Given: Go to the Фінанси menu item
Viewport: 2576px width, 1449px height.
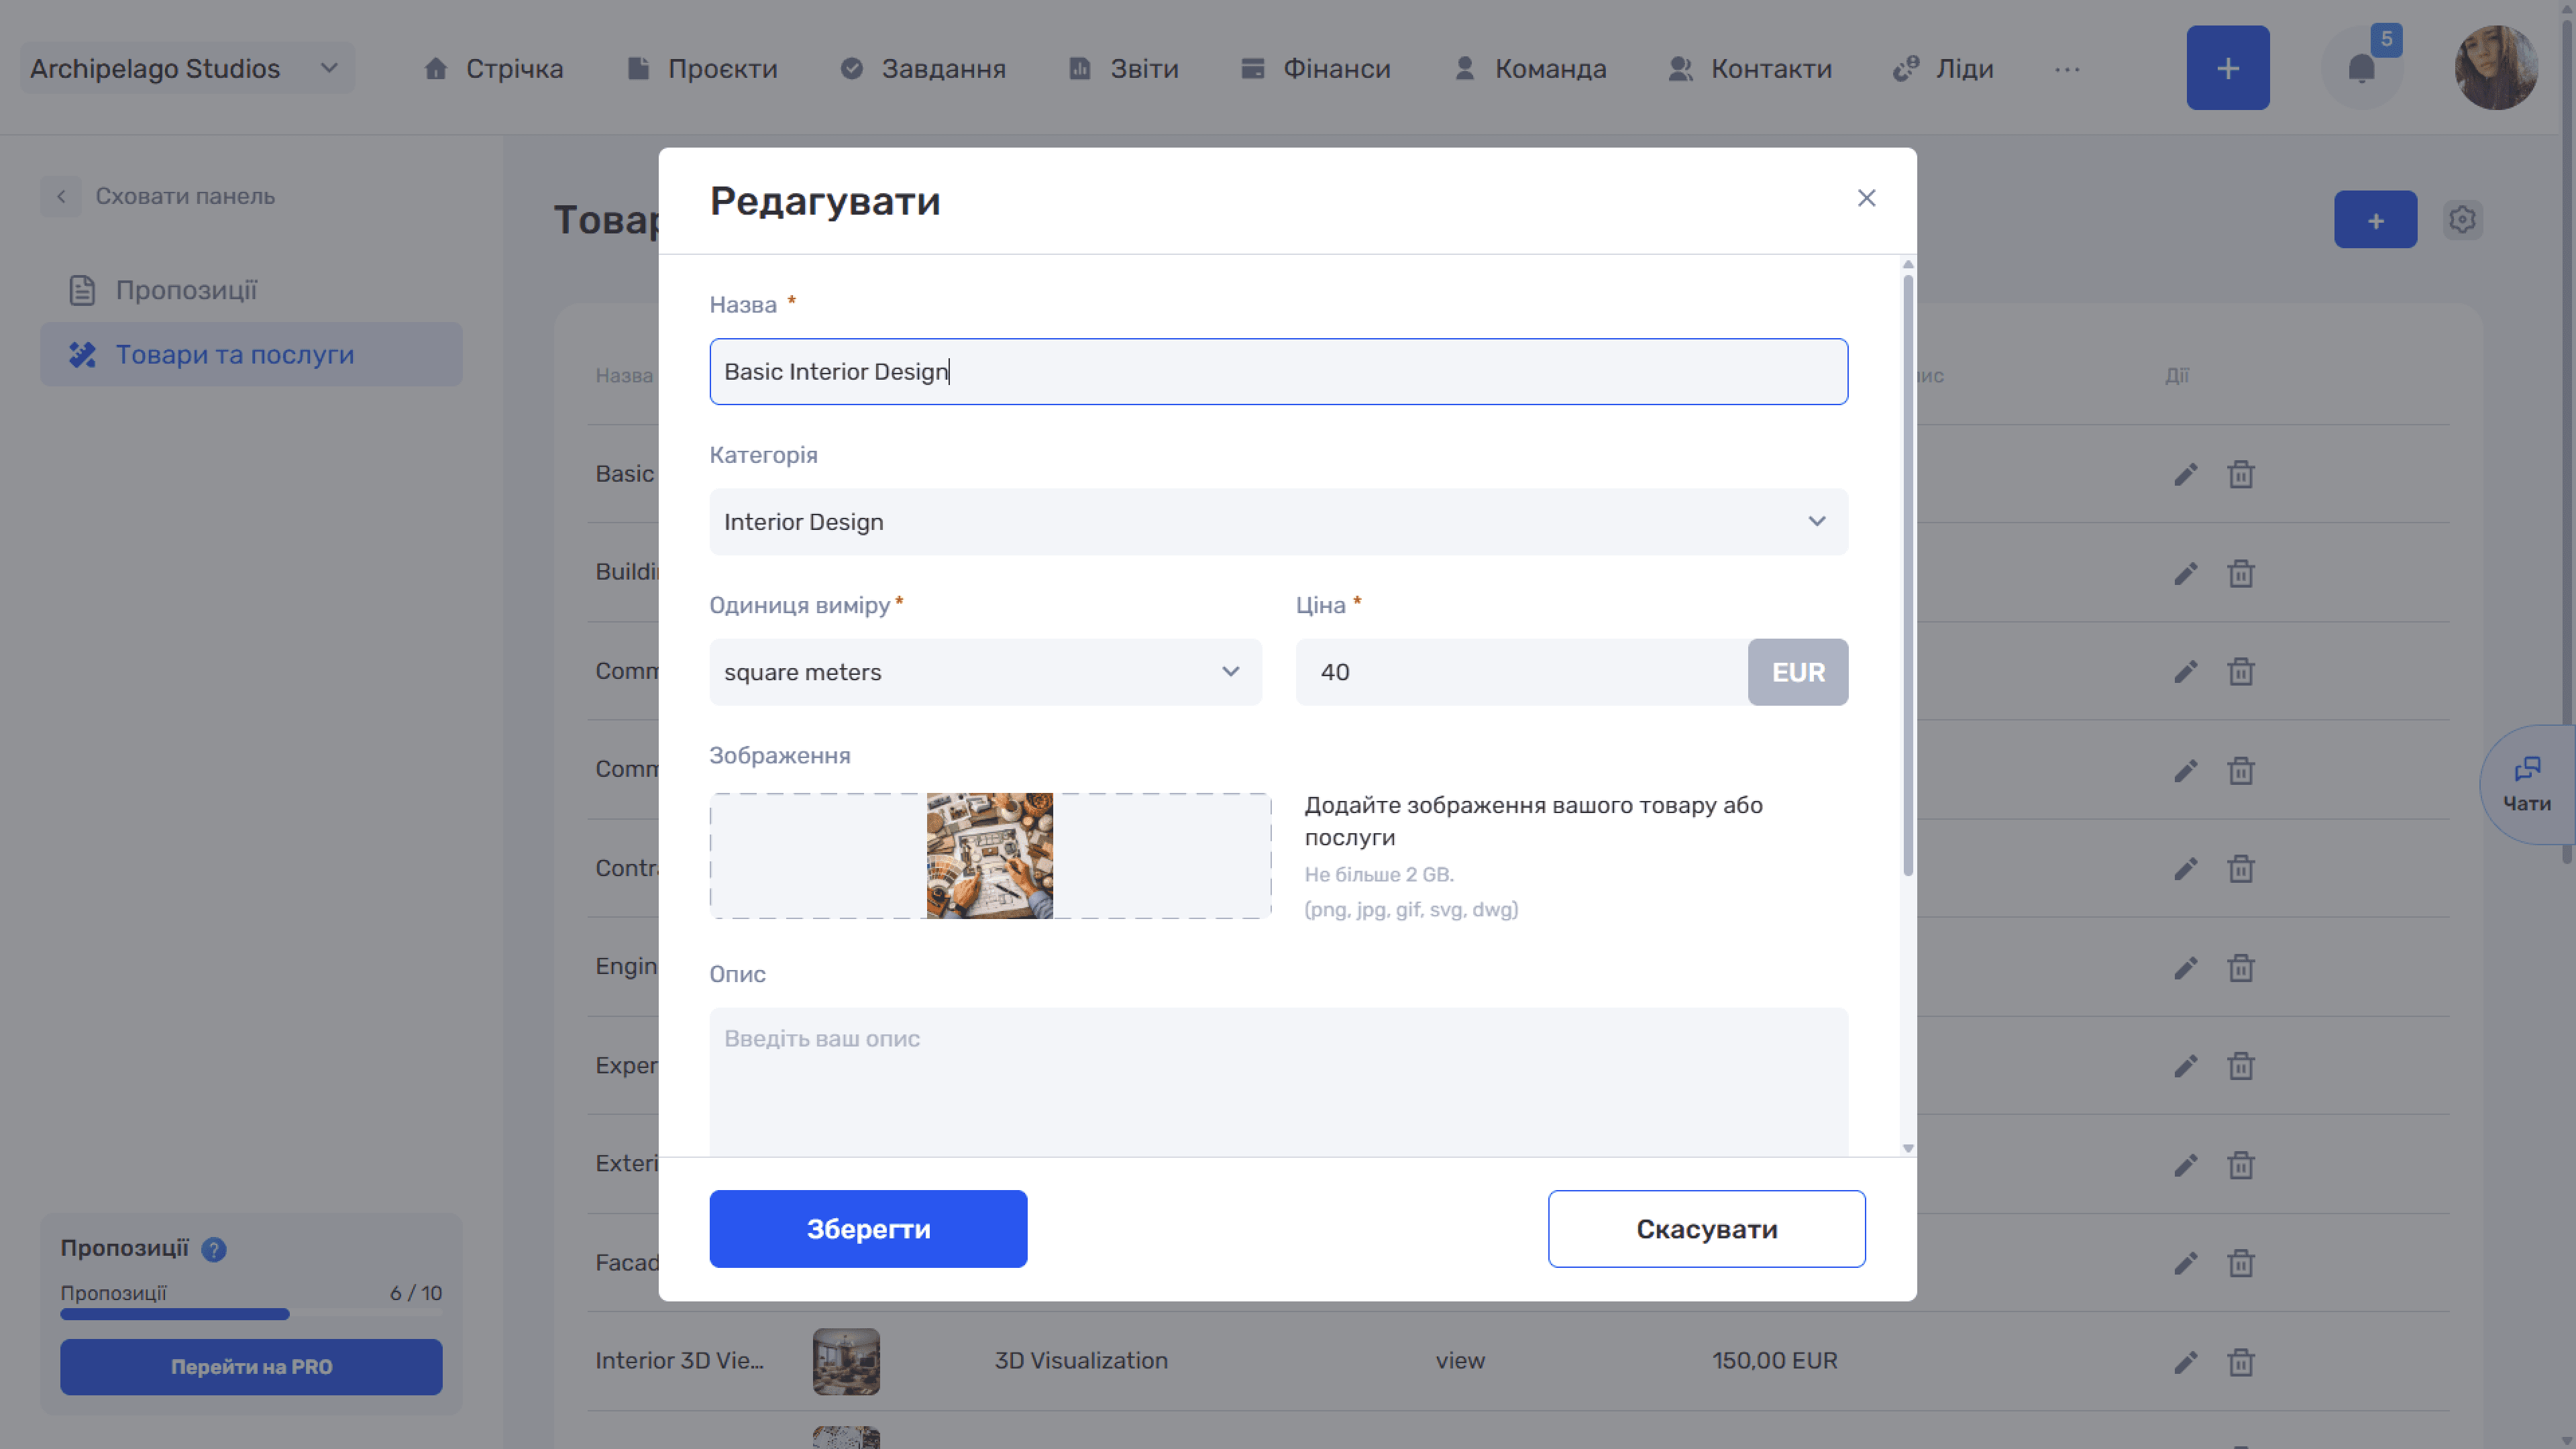Looking at the screenshot, I should (x=1315, y=68).
